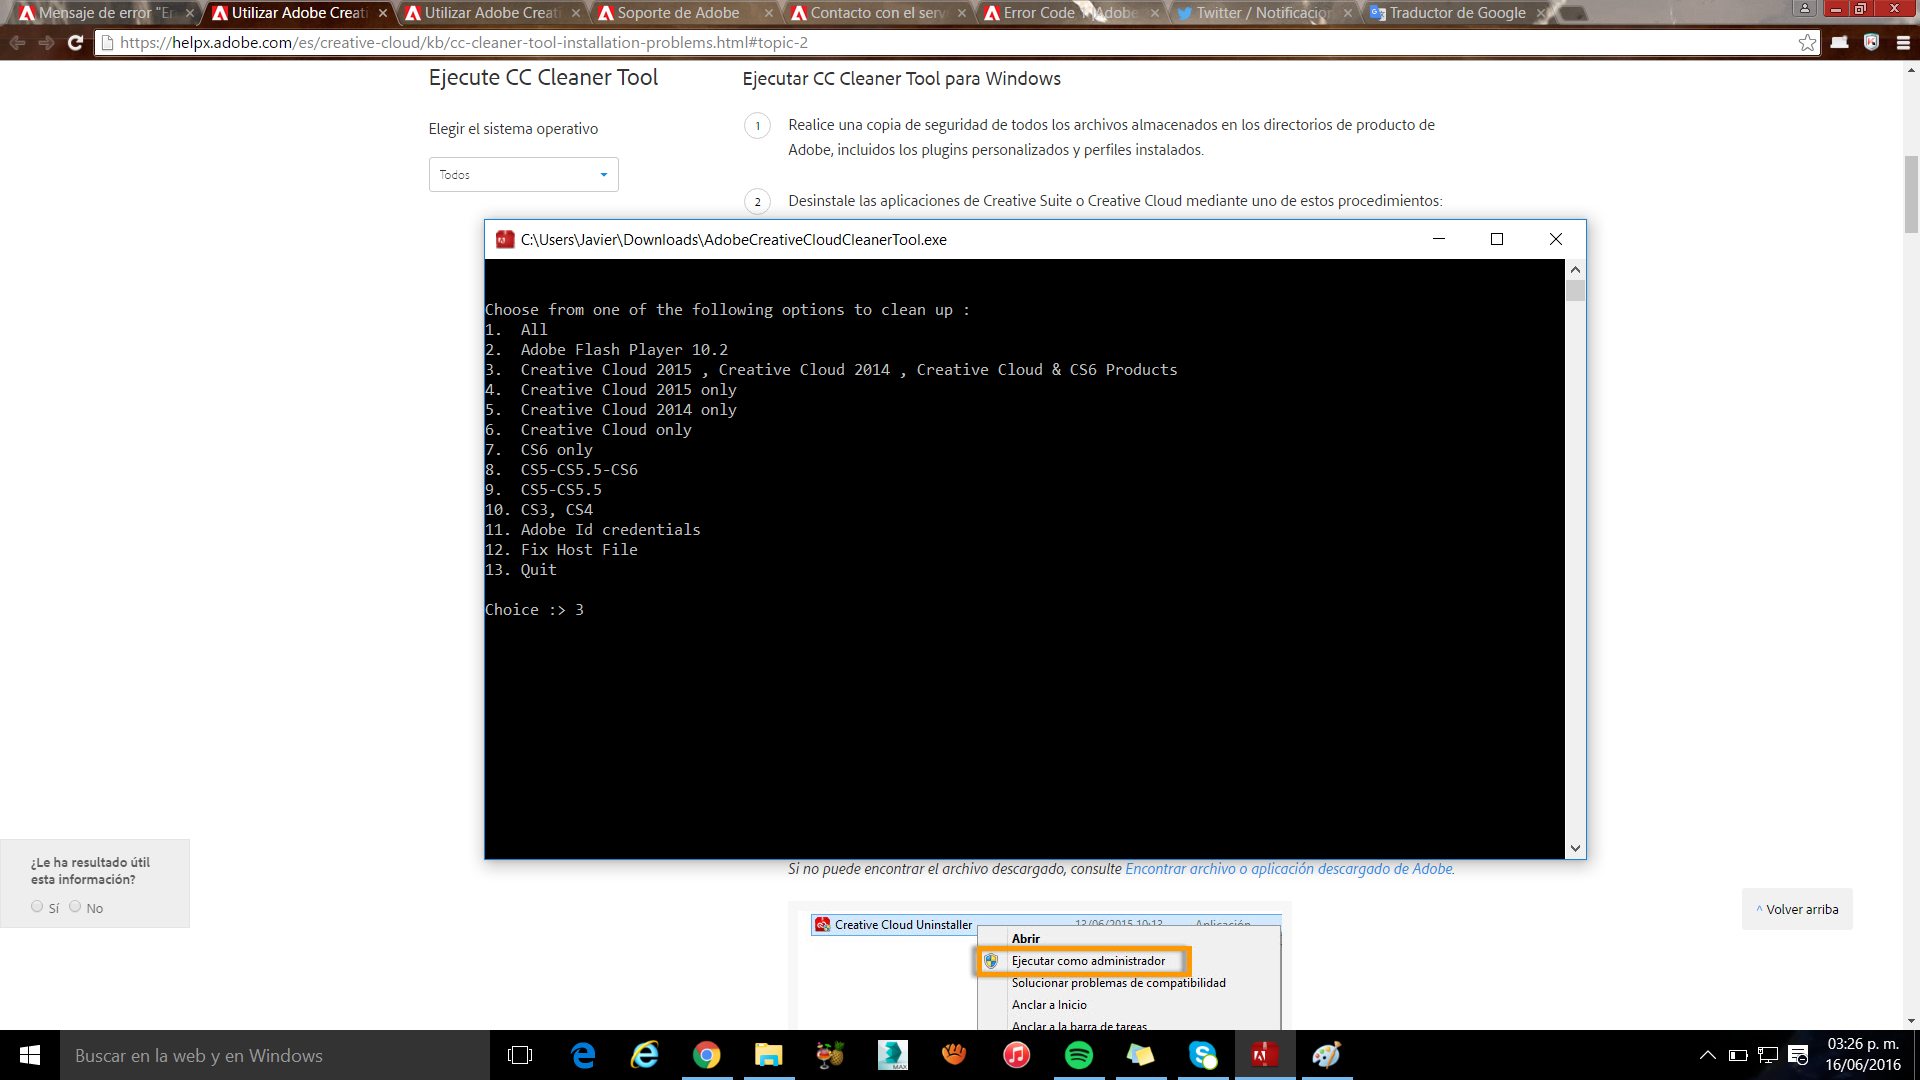This screenshot has width=1920, height=1080.
Task: Switch to the Adobe Cleaner Tool taskbar icon
Action: tap(1264, 1055)
